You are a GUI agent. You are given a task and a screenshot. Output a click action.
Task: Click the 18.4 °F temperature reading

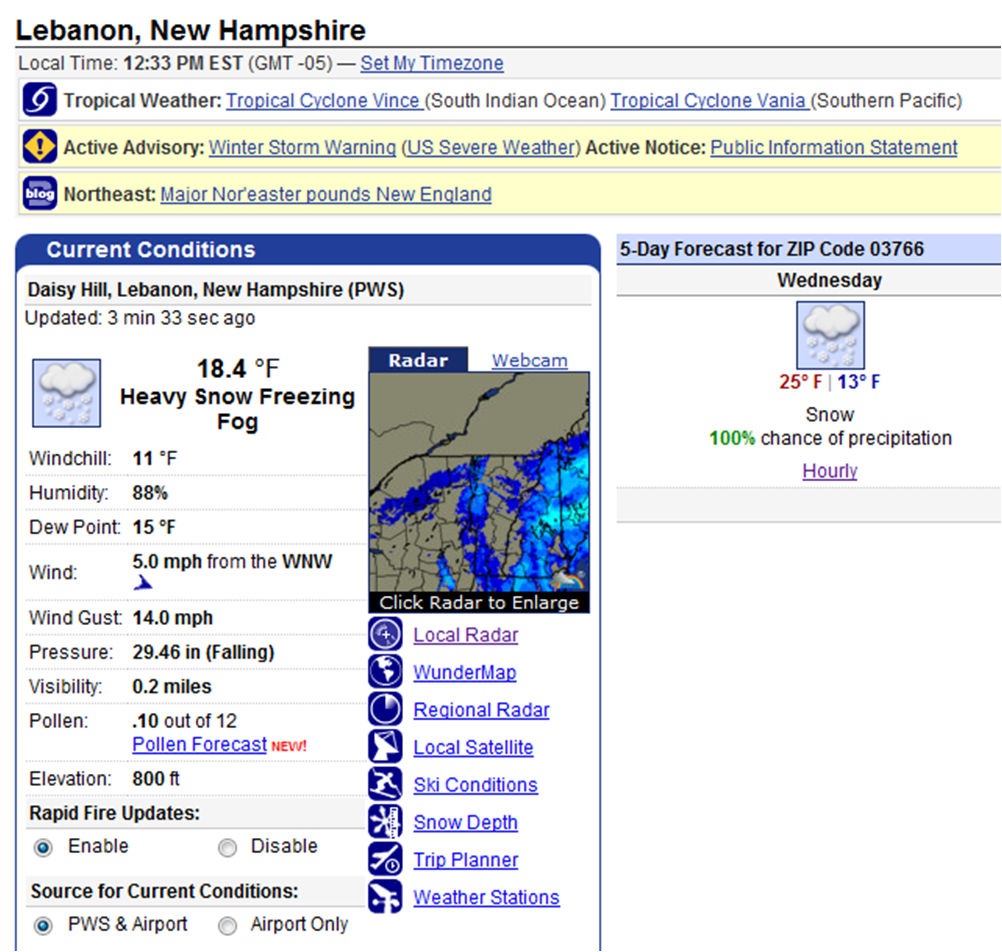pyautogui.click(x=238, y=369)
